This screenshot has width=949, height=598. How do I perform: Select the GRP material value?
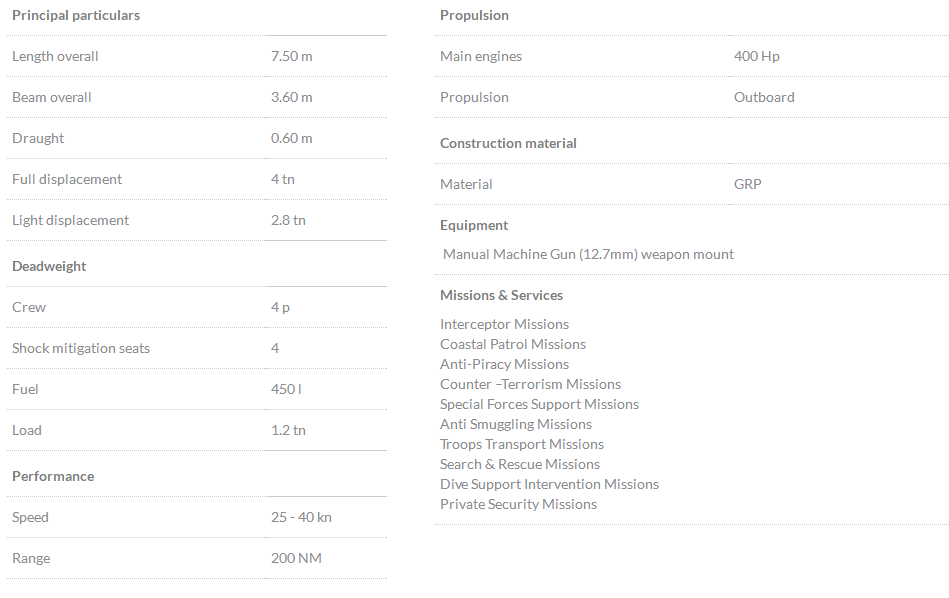747,184
